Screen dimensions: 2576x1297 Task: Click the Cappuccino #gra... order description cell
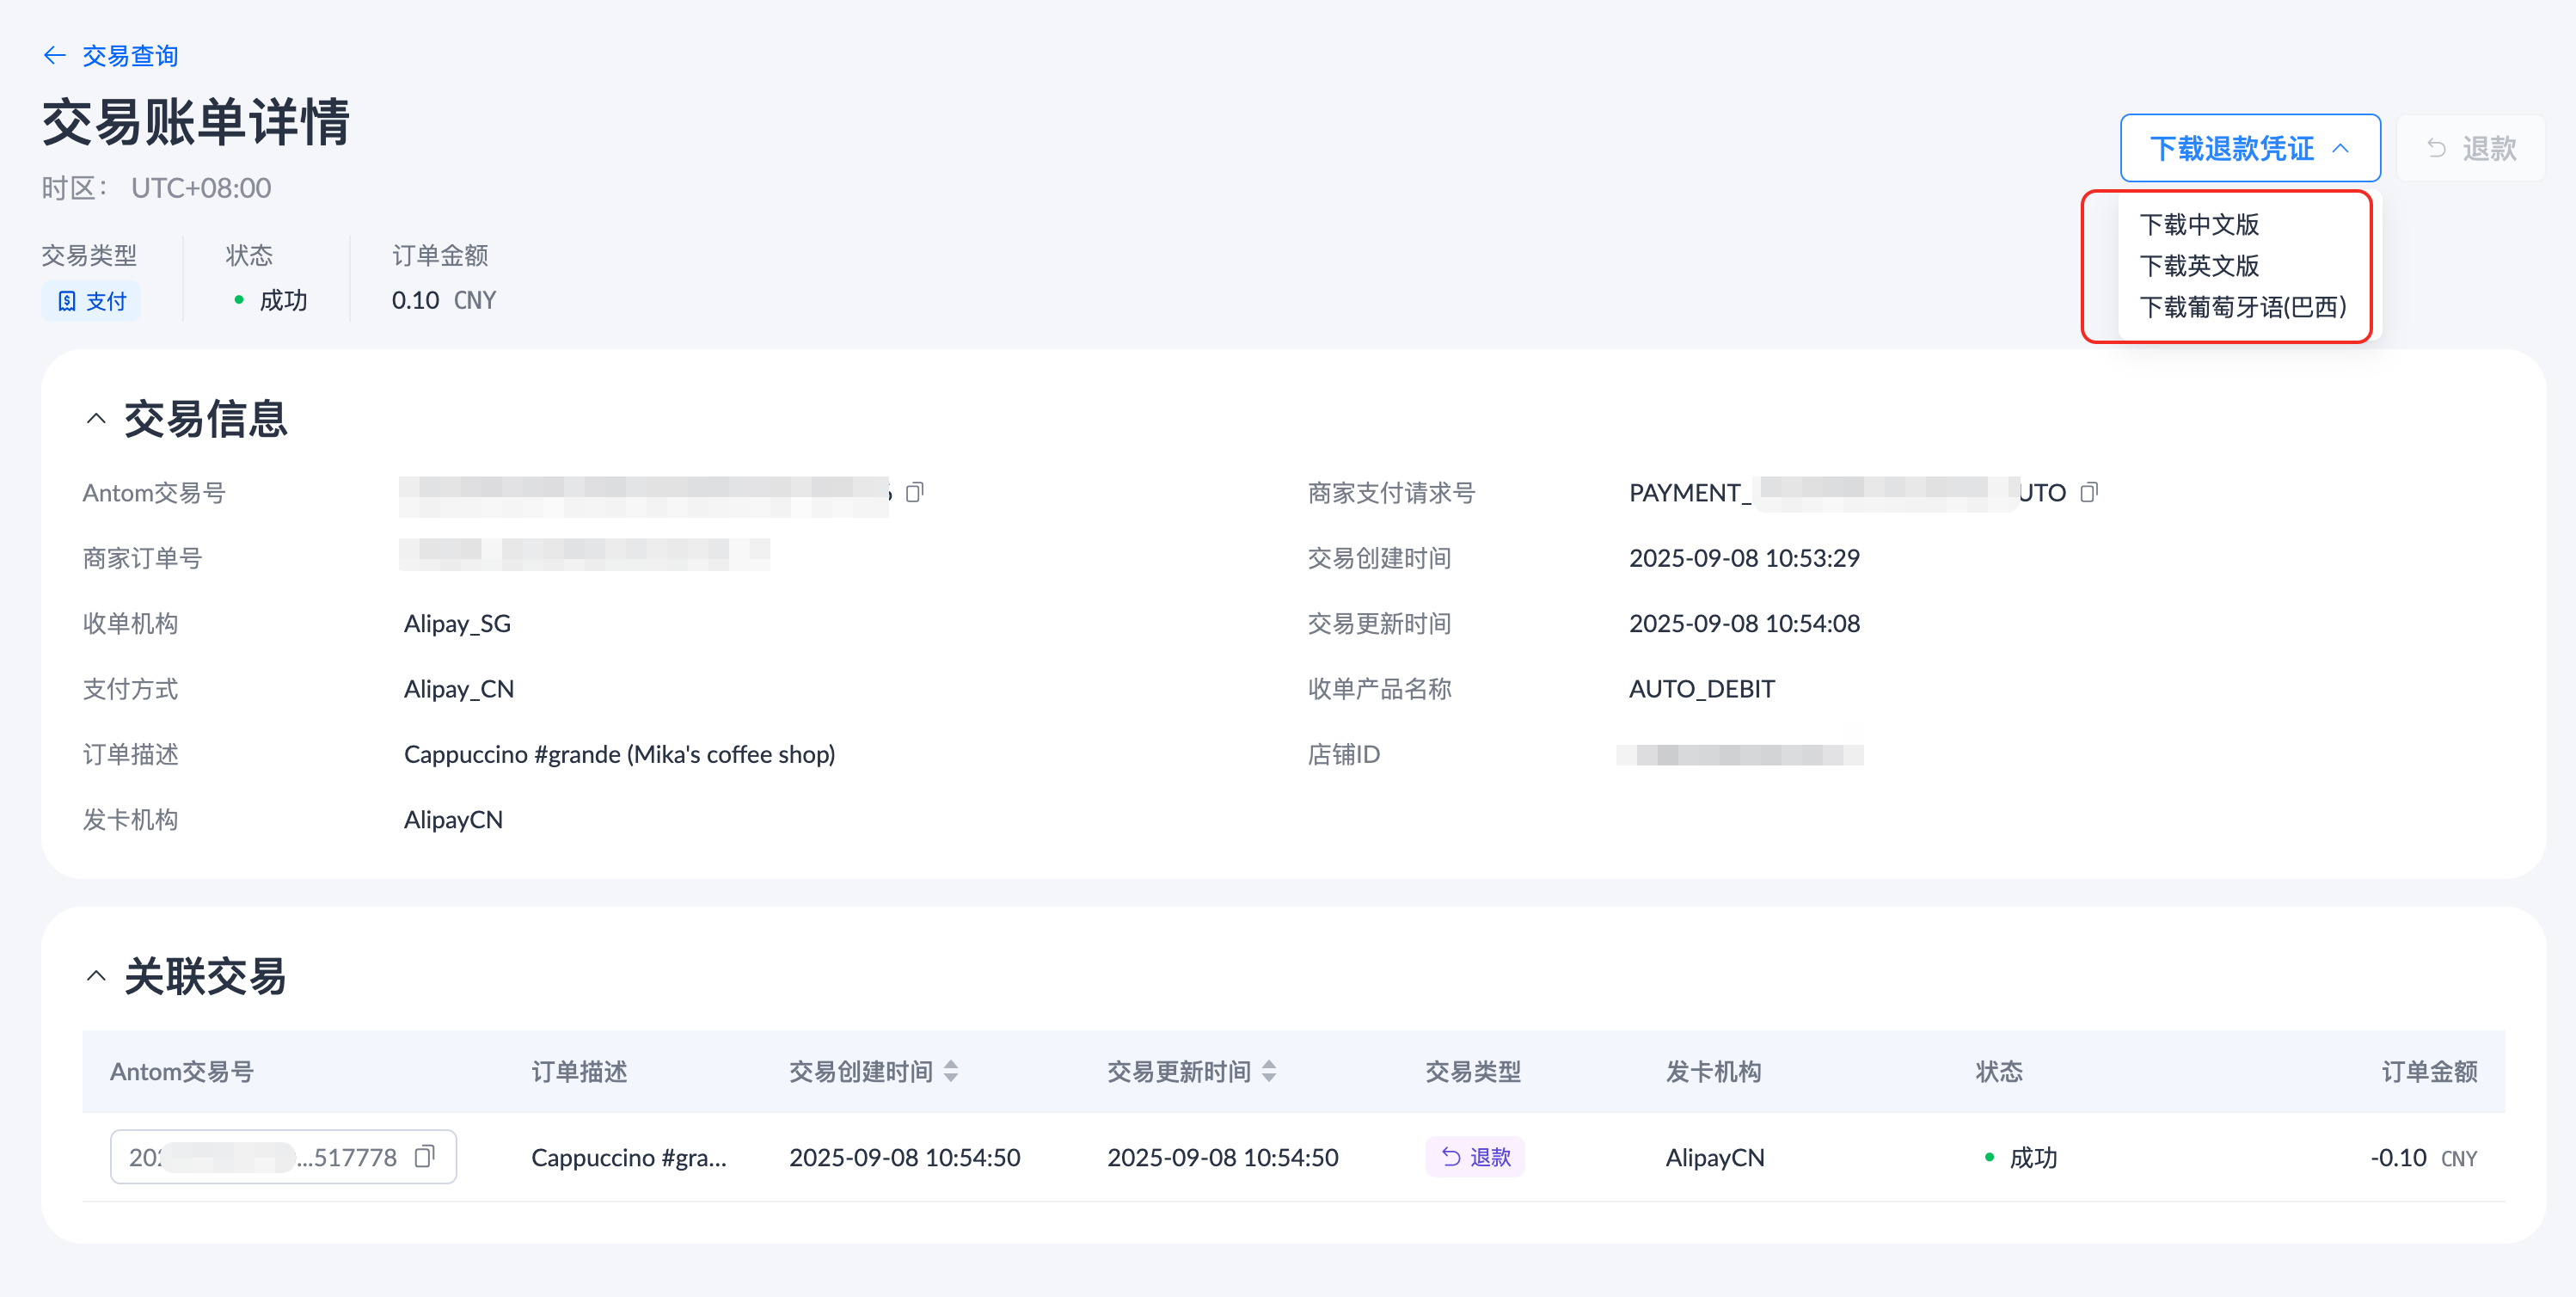coord(628,1157)
